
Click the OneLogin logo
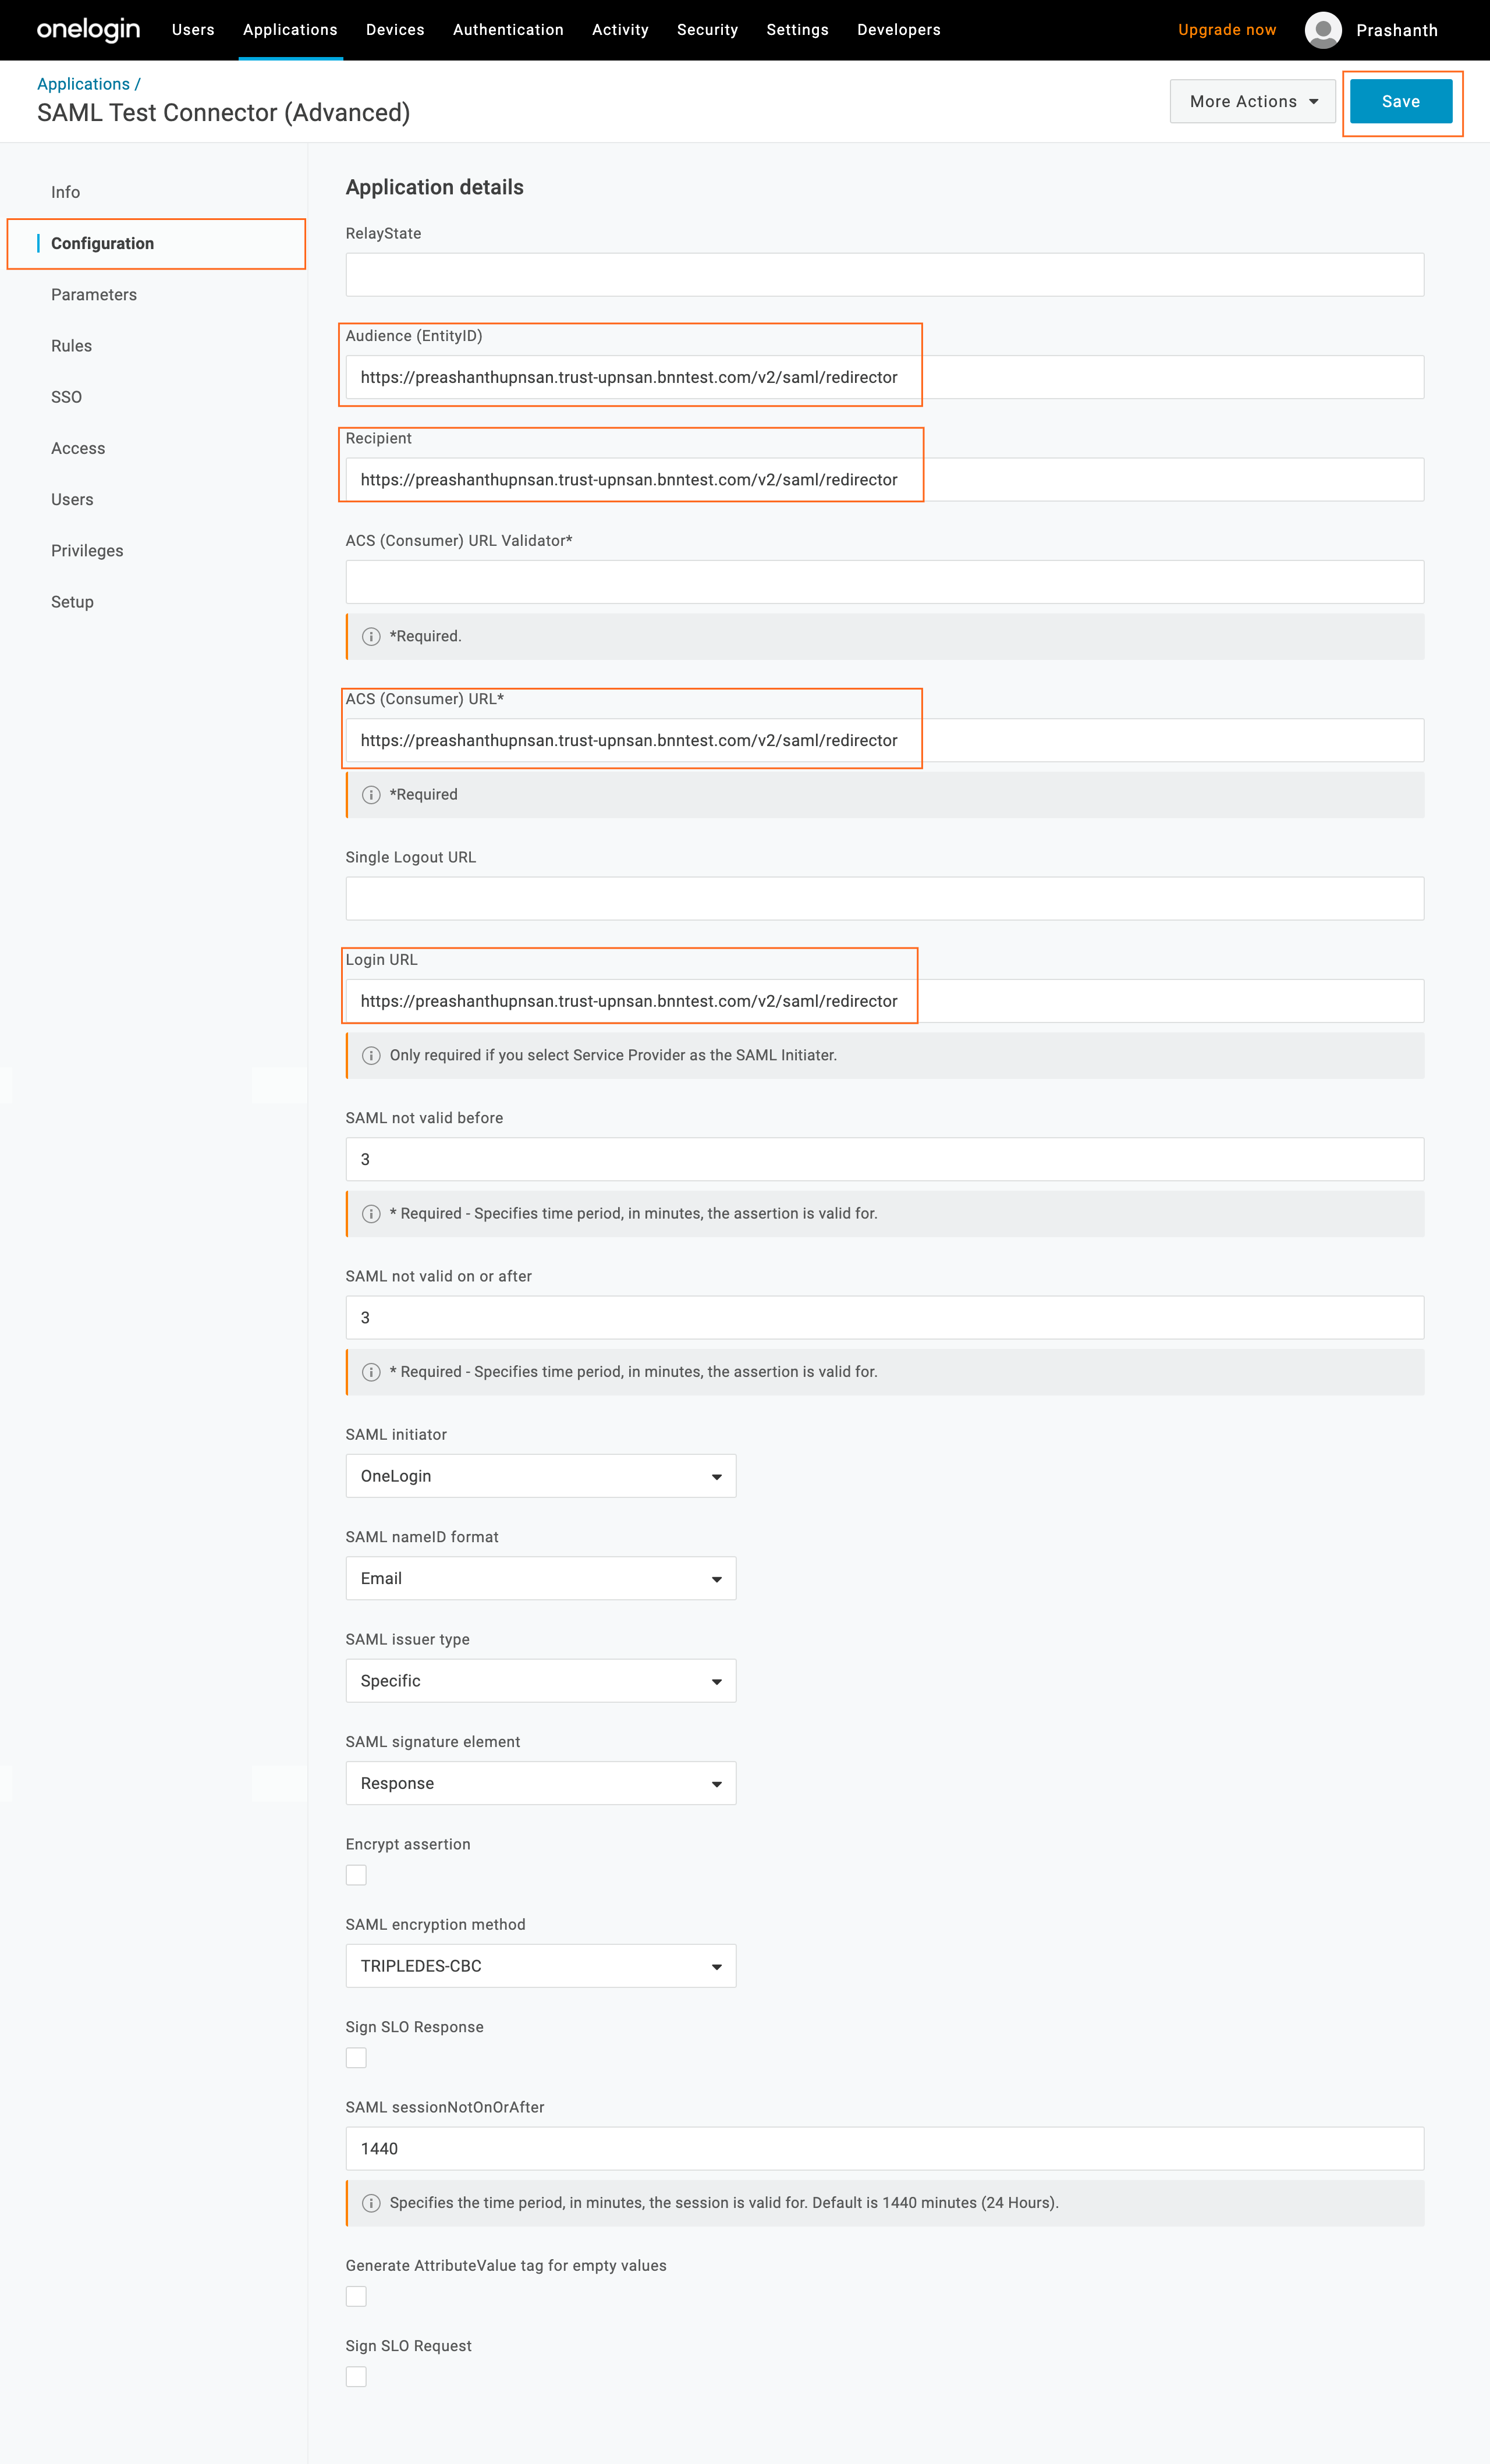[x=88, y=30]
